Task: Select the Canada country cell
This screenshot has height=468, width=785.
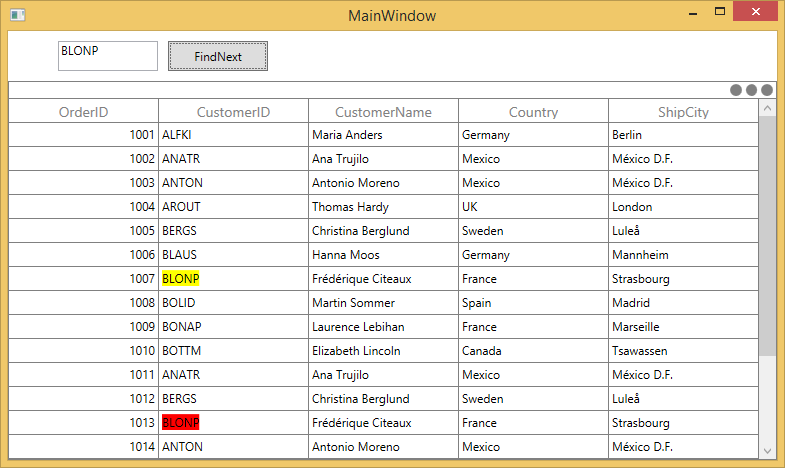Action: (533, 351)
